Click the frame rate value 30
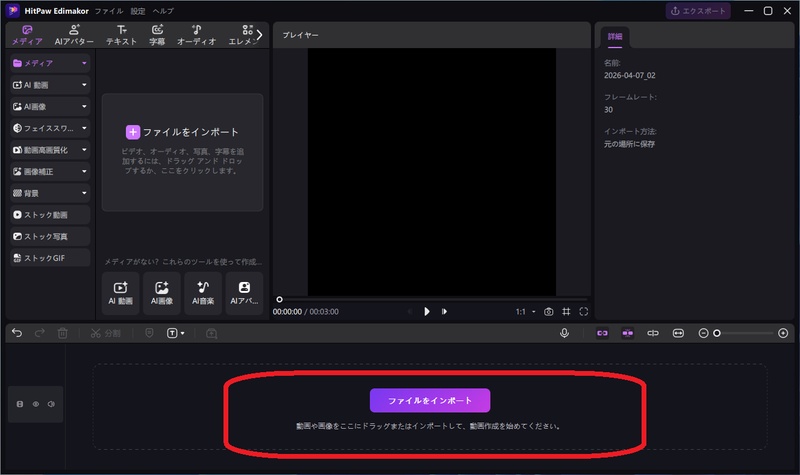This screenshot has width=800, height=475. click(608, 110)
